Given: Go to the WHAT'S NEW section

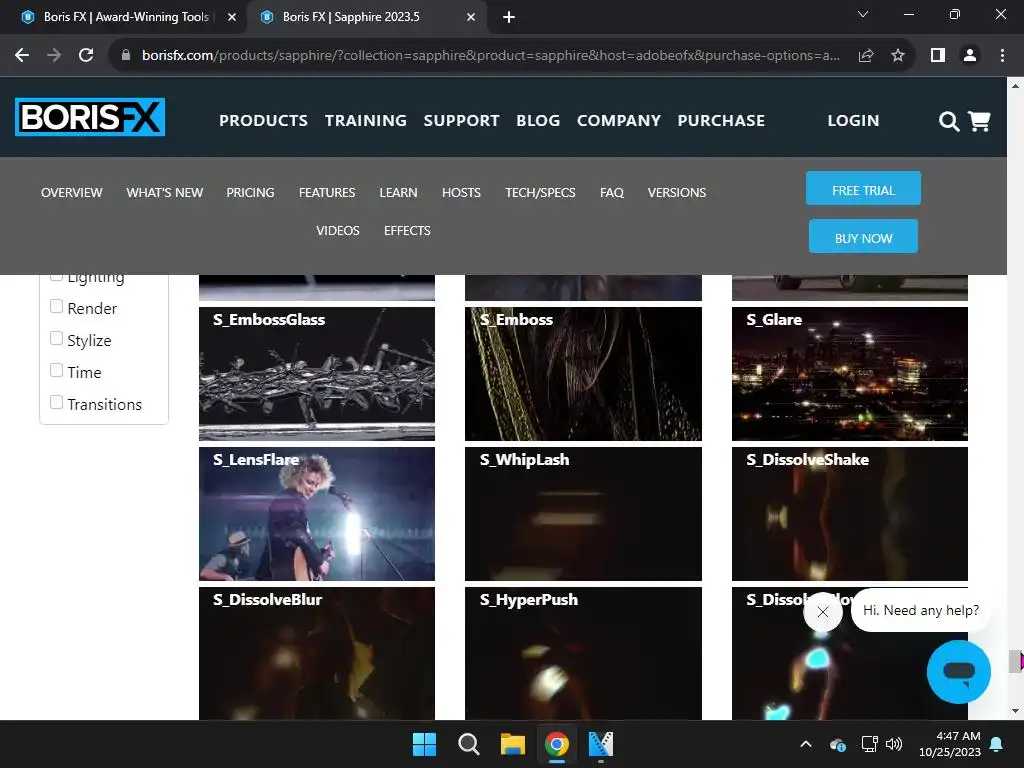Looking at the screenshot, I should [165, 193].
